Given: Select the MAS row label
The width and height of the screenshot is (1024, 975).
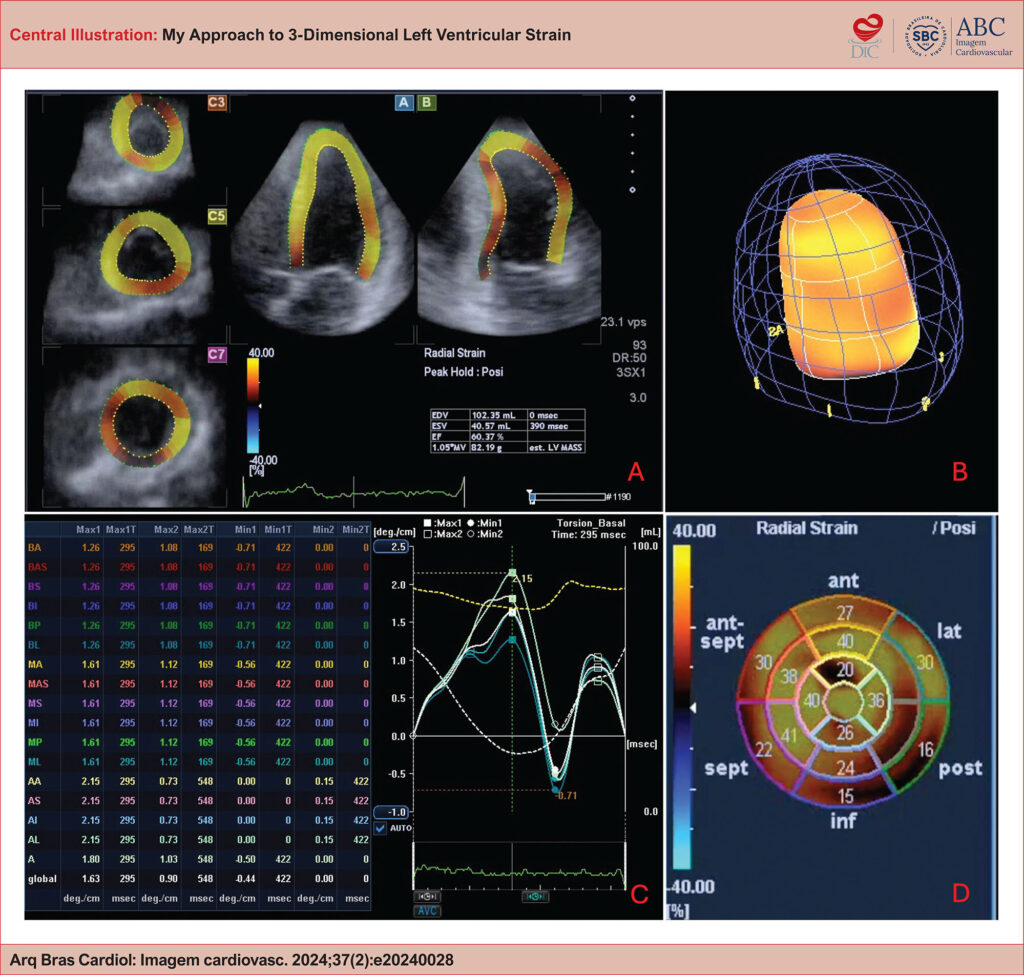Looking at the screenshot, I should tap(38, 684).
